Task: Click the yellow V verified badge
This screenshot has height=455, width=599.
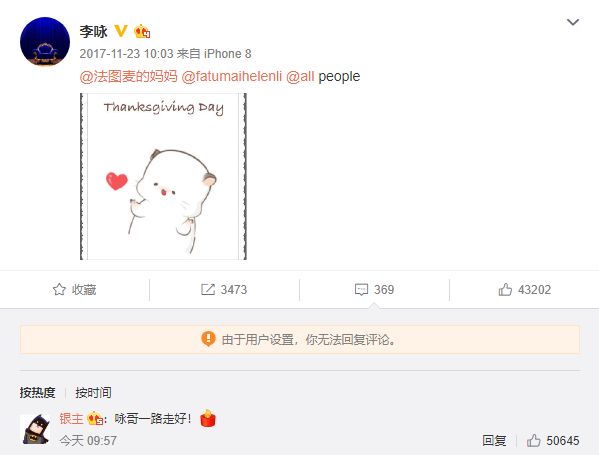Action: 121,31
